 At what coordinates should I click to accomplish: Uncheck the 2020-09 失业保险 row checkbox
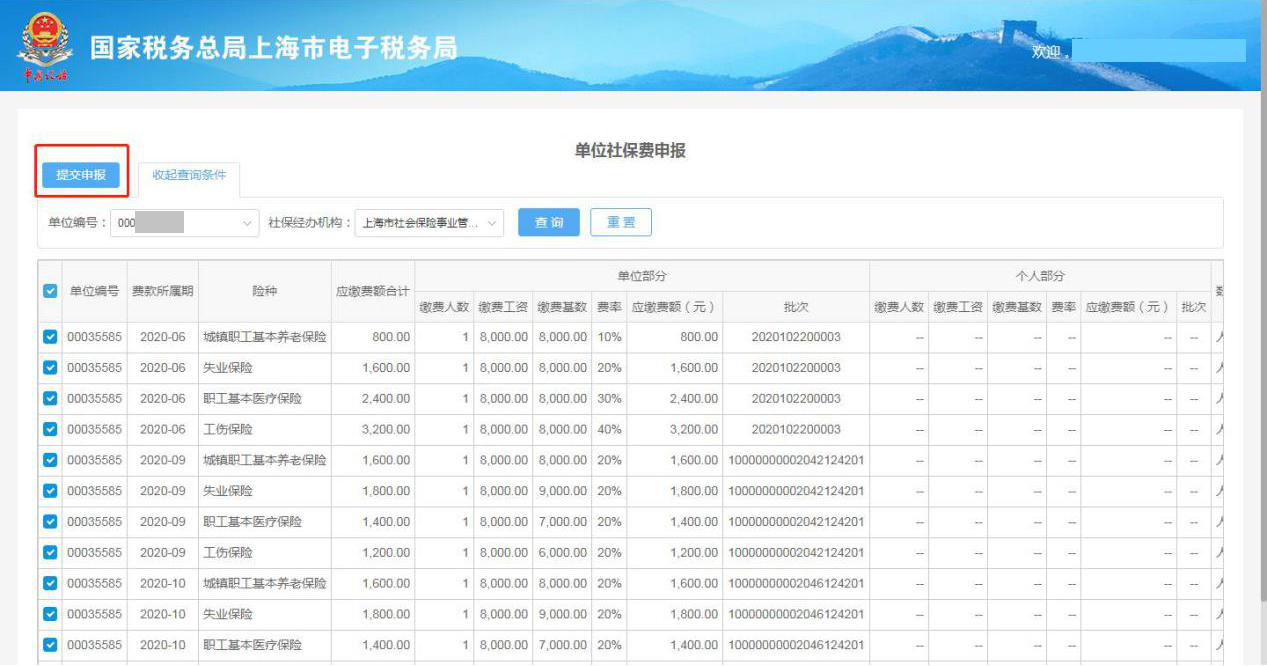click(50, 491)
